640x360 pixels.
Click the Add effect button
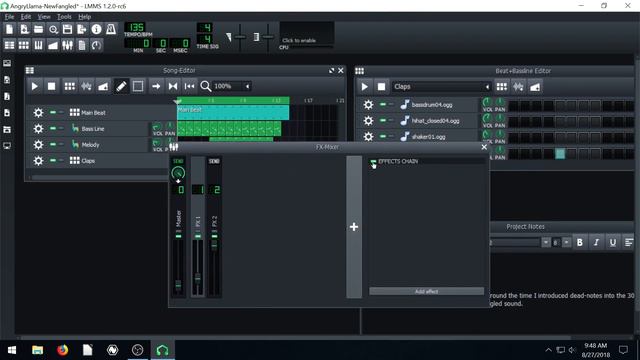click(x=427, y=291)
